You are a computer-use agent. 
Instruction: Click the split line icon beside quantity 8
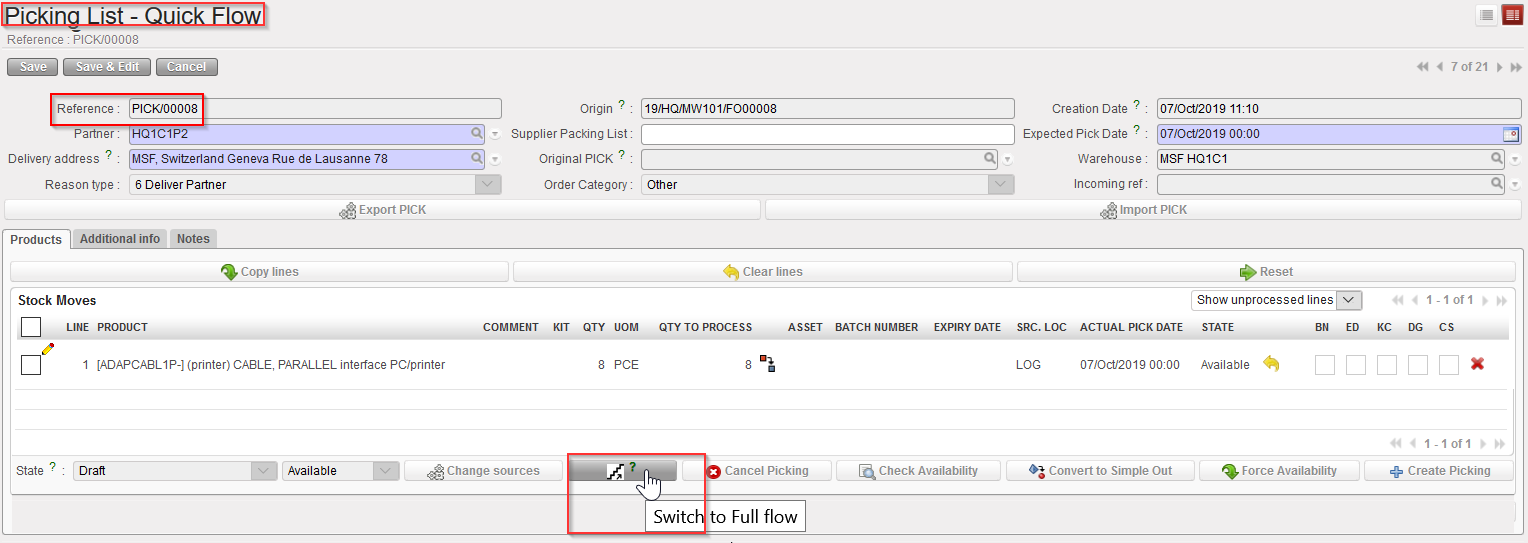[x=767, y=364]
